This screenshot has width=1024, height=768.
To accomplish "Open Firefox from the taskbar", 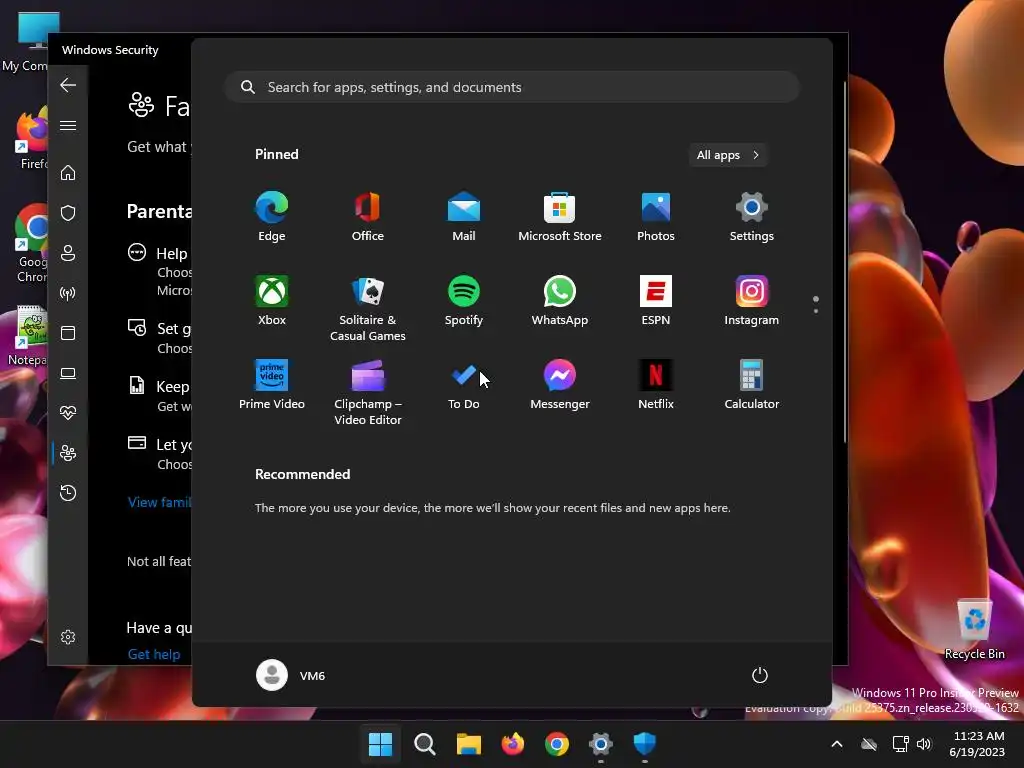I will (513, 744).
